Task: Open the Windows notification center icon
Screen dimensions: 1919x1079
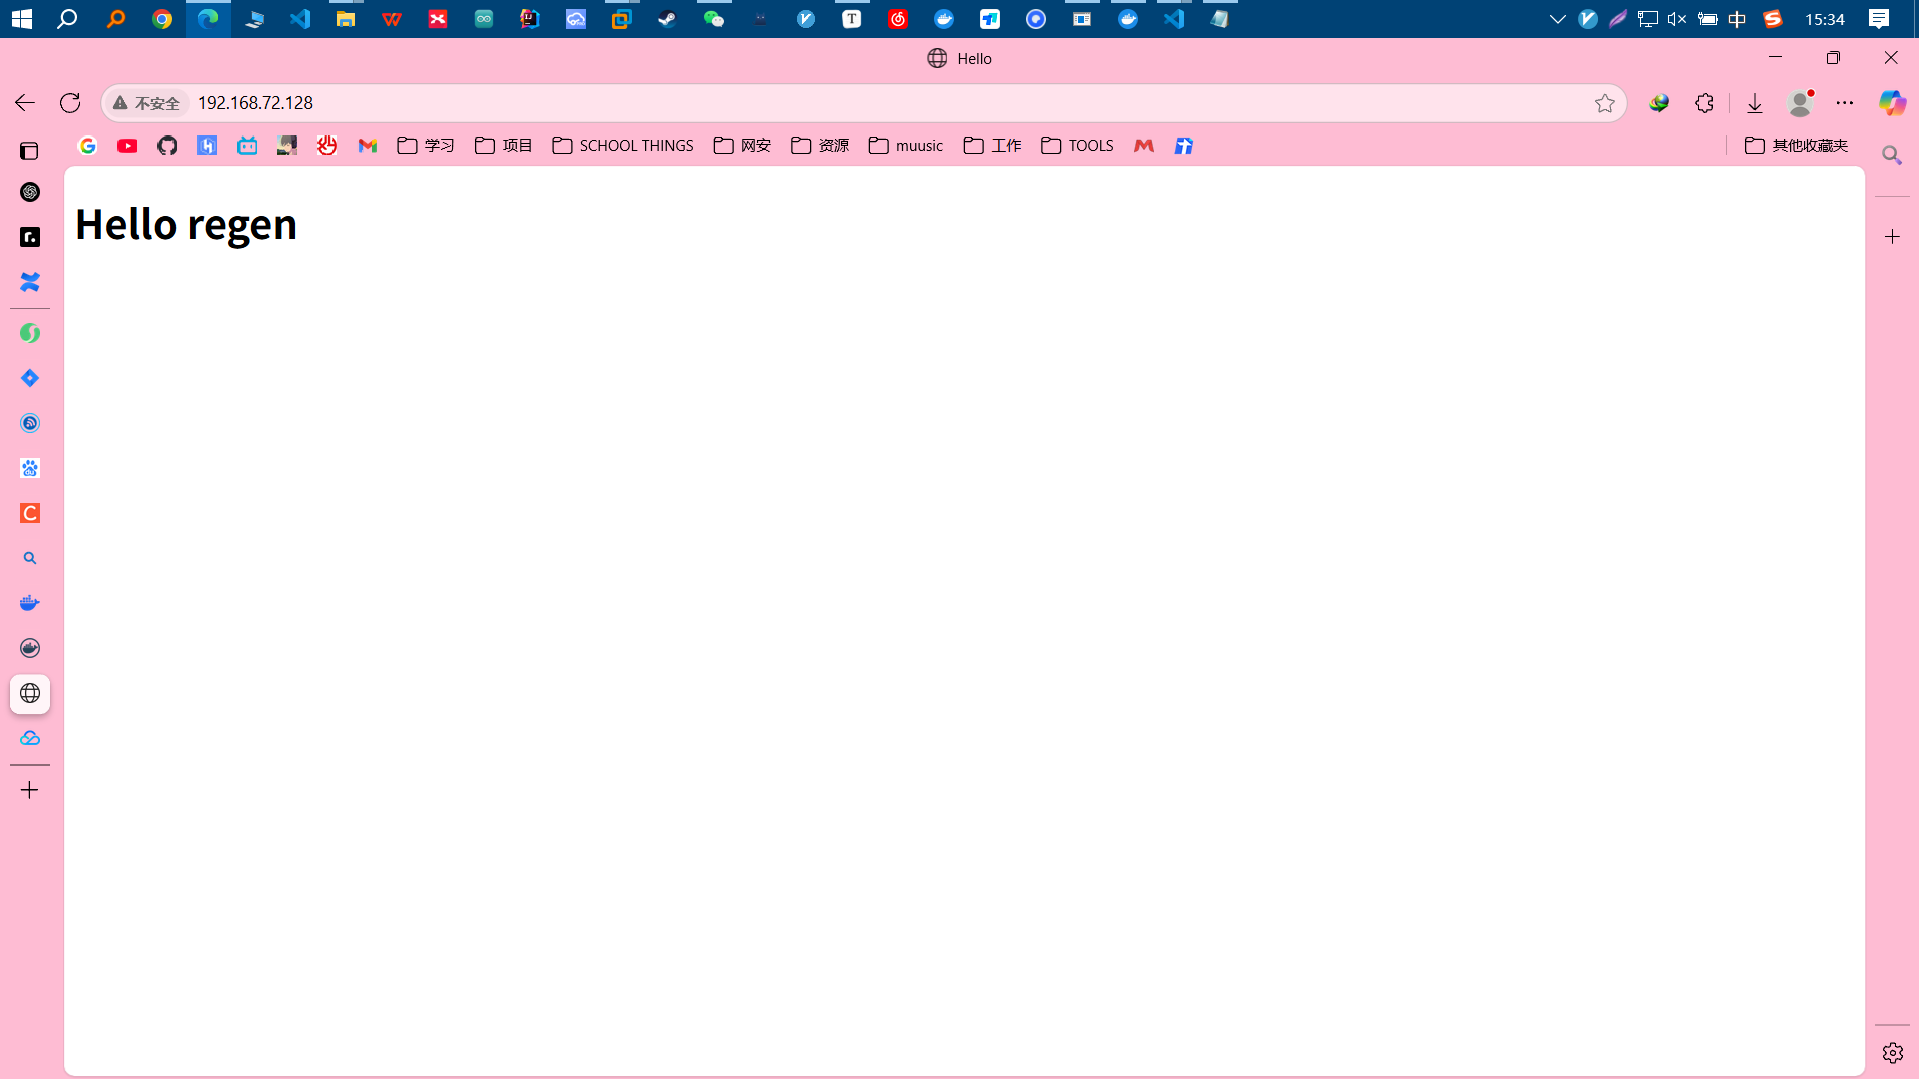Action: click(x=1879, y=19)
